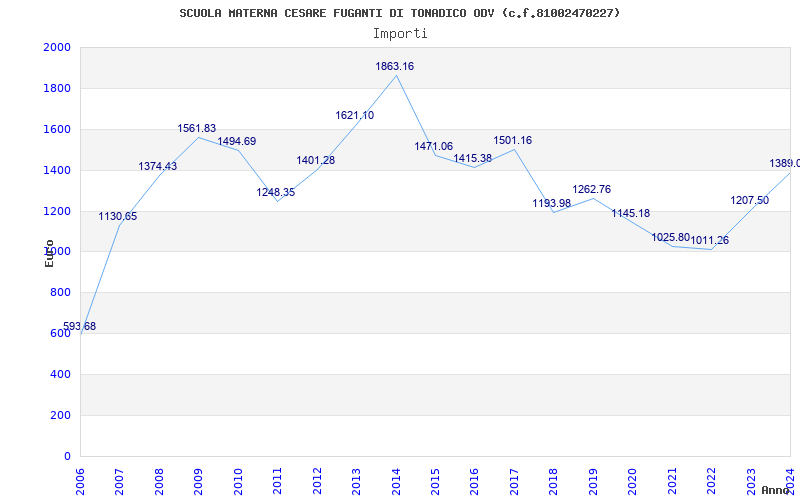Click y-axis tick label 400
This screenshot has height=500, width=800.
coord(60,374)
